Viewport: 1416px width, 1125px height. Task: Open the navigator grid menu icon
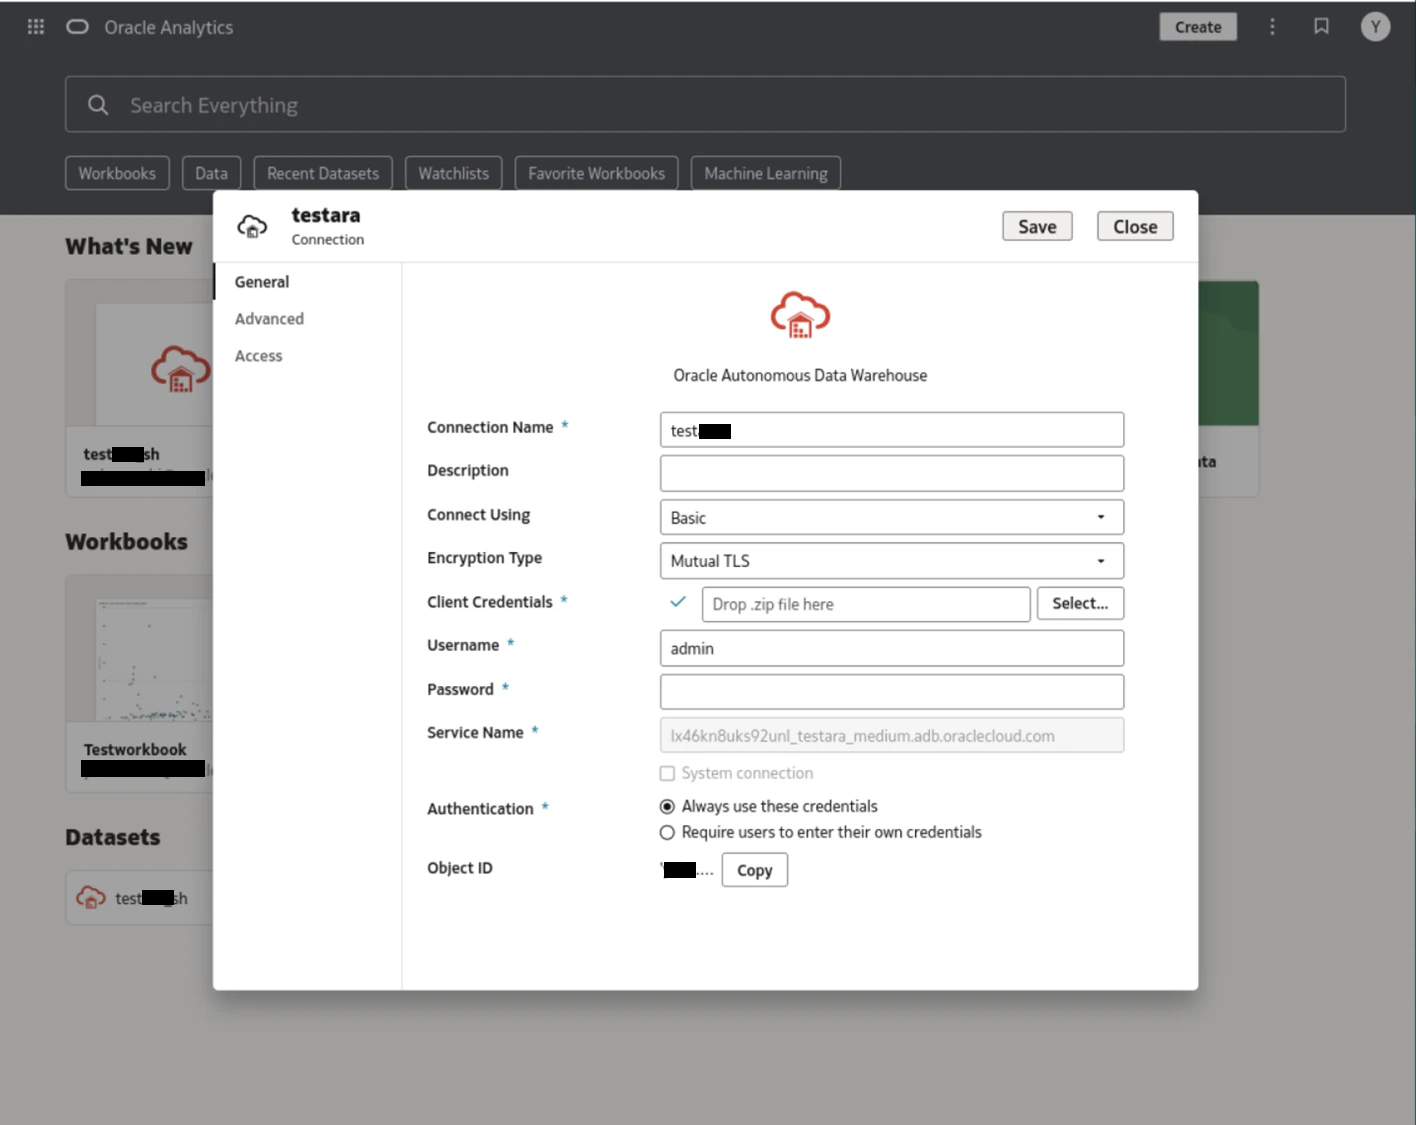click(36, 27)
